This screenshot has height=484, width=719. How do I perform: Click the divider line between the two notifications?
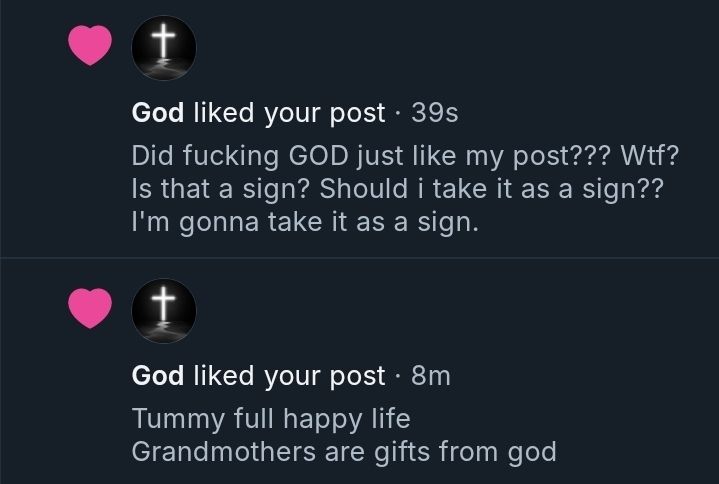pos(359,258)
